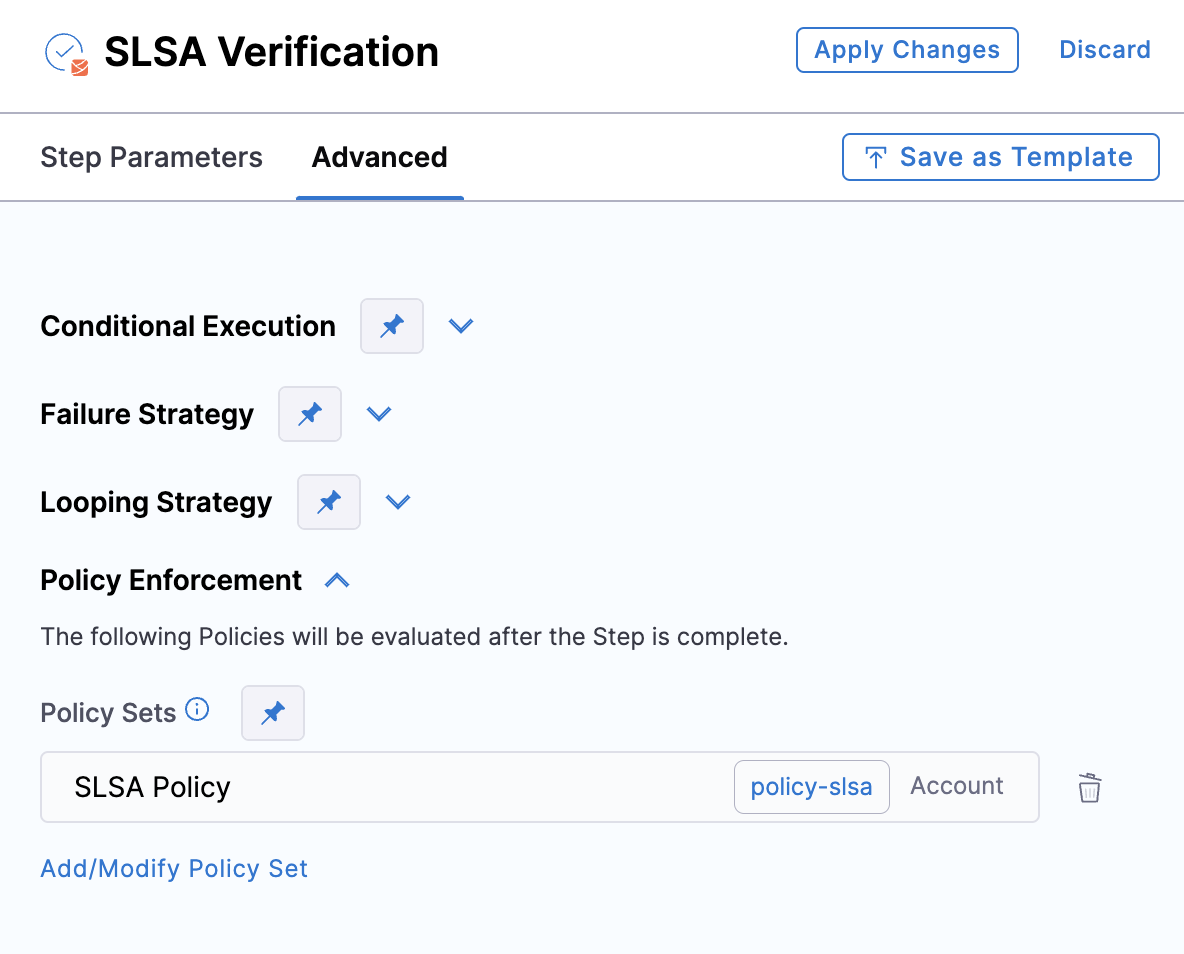Expand the Failure Strategy section
The height and width of the screenshot is (954, 1184).
coord(379,414)
